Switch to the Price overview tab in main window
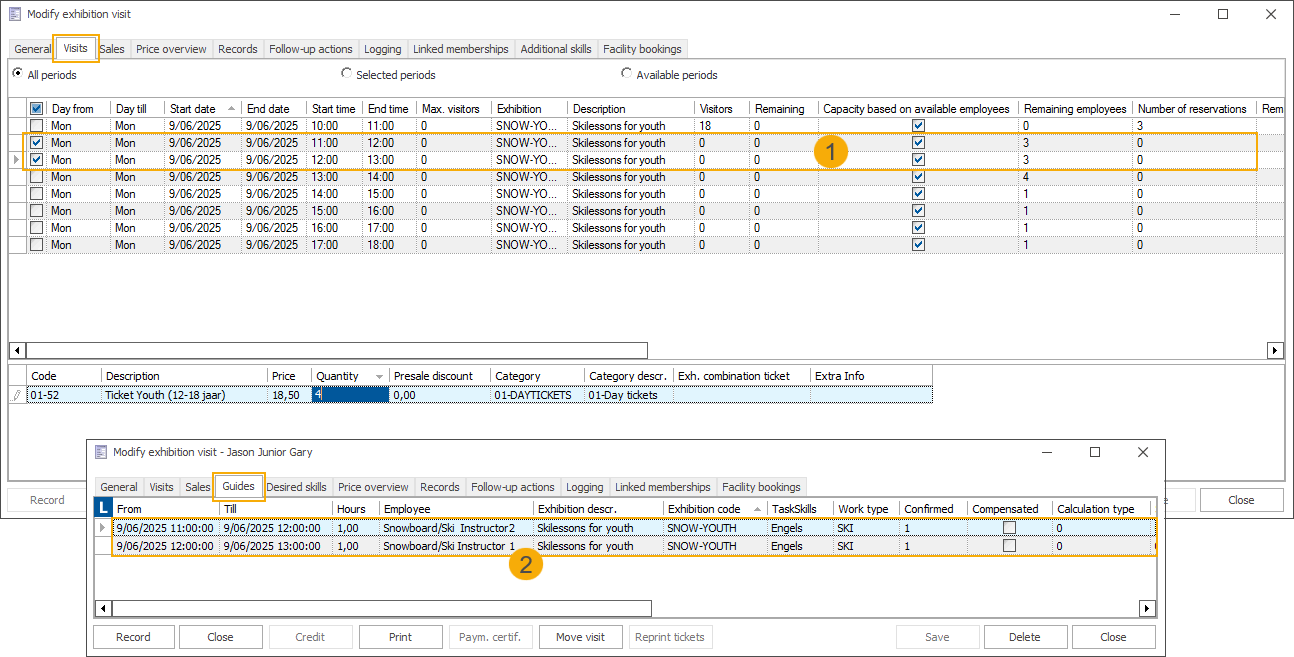The image size is (1294, 657). coord(171,49)
